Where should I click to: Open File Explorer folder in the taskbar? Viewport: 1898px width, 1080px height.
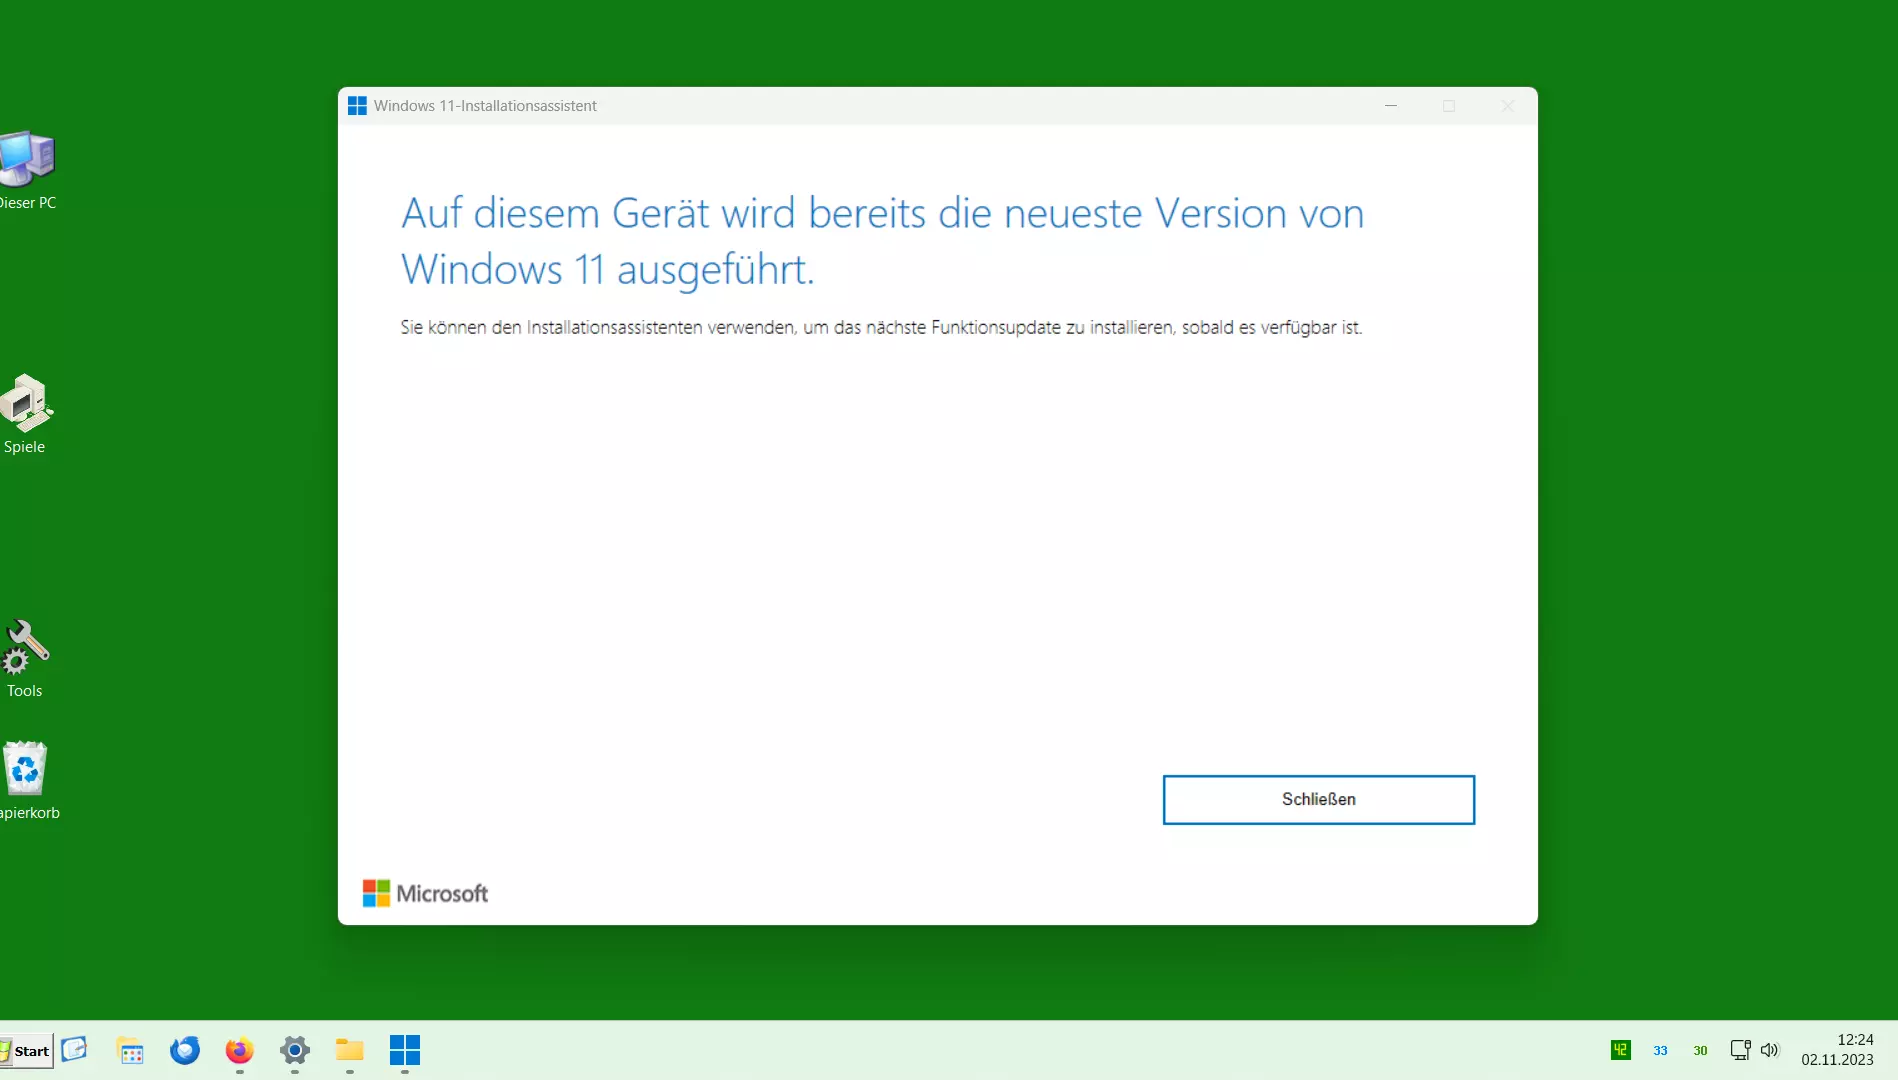coord(349,1051)
